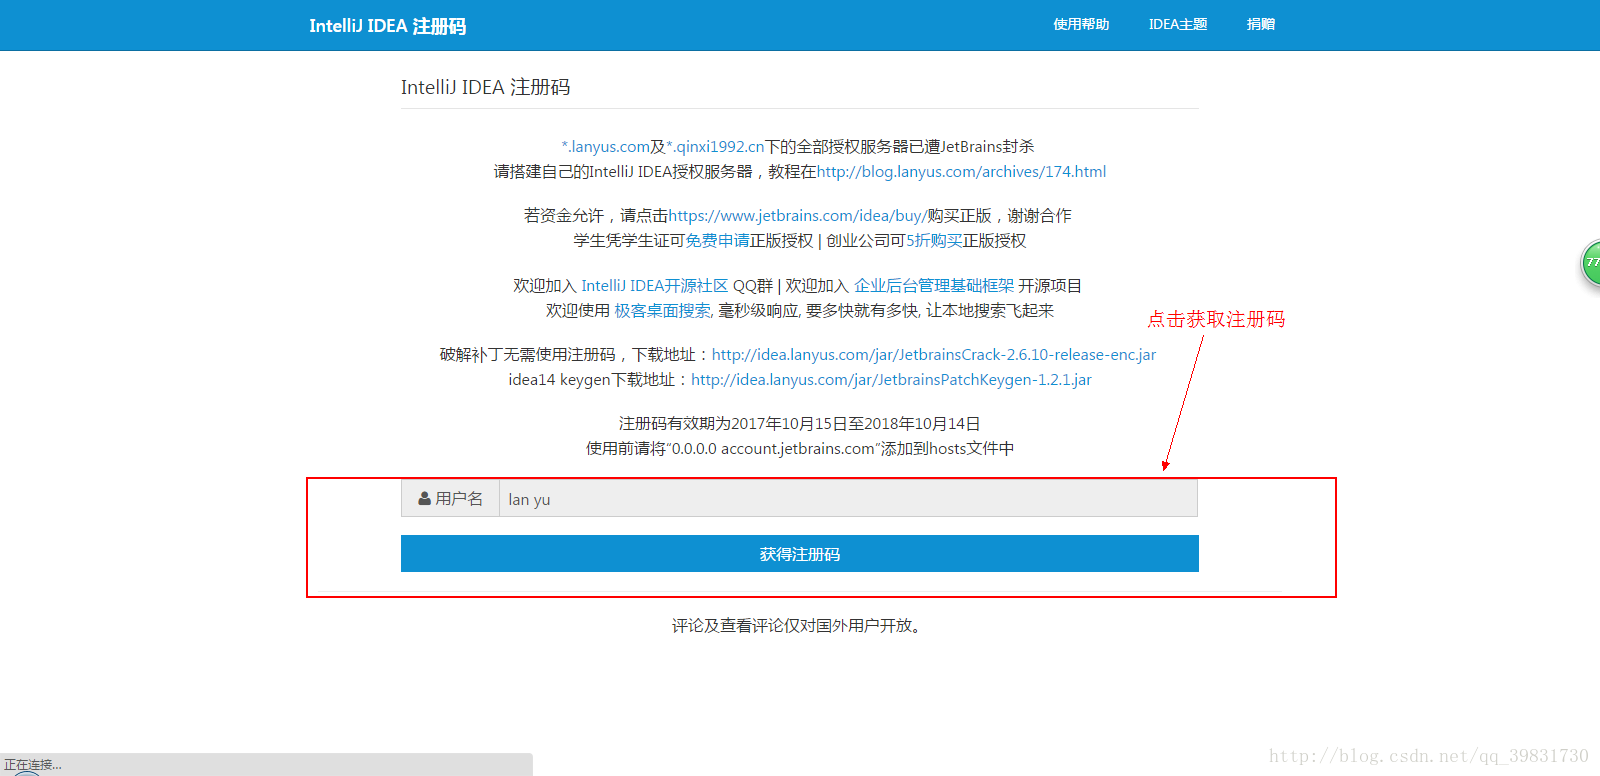The image size is (1600, 776).
Task: Open blog.lanyus.com/archives/174.html tutorial link
Action: tap(961, 172)
